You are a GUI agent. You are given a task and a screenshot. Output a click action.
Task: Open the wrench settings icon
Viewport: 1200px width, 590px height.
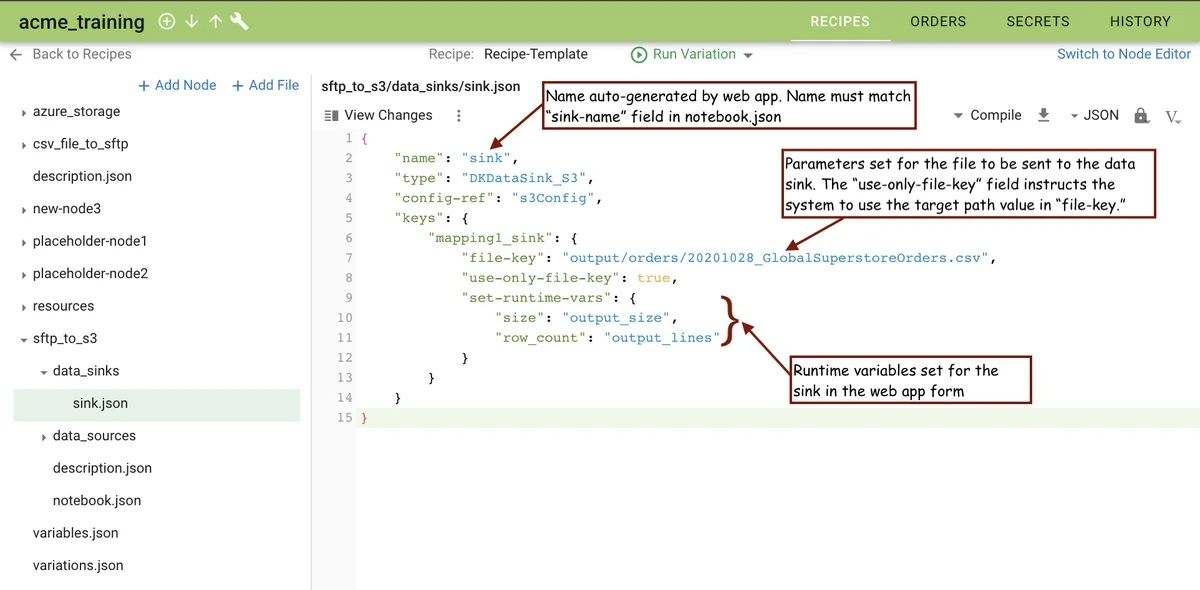point(239,21)
